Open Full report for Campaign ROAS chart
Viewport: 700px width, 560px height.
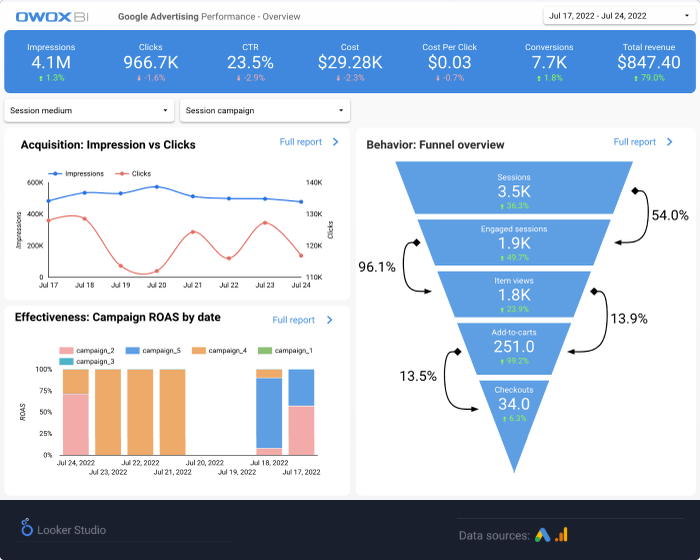[293, 320]
